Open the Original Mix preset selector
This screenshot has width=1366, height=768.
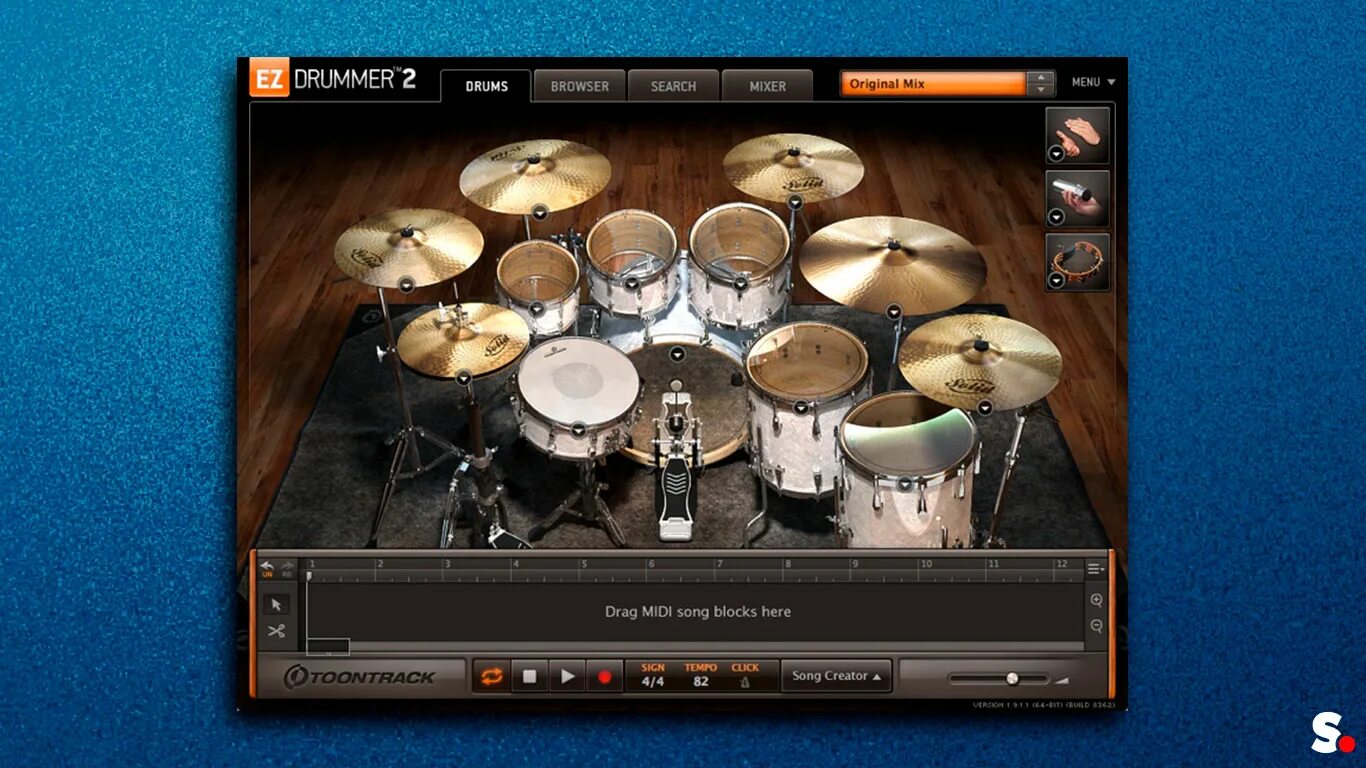pos(934,84)
